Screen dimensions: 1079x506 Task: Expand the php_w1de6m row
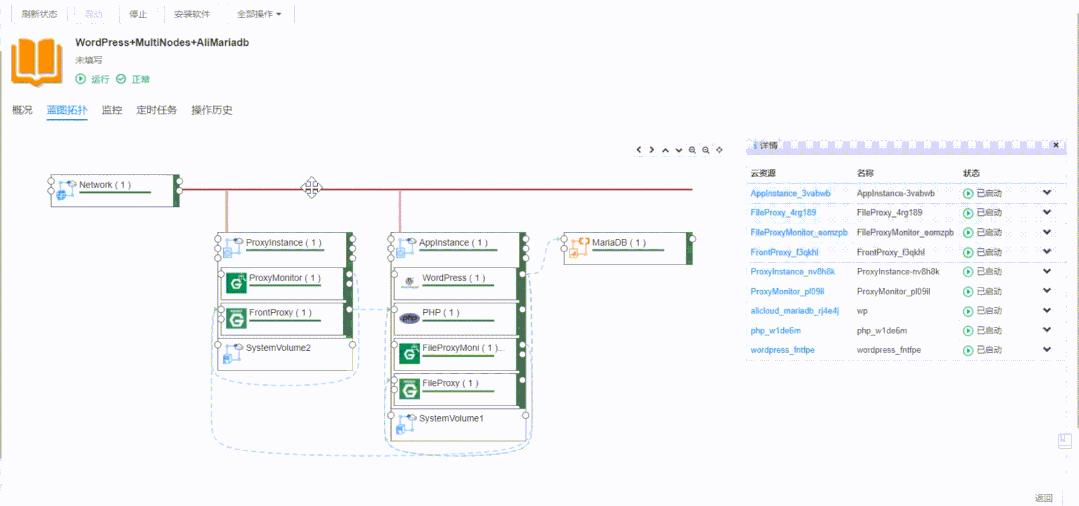pyautogui.click(x=1047, y=330)
